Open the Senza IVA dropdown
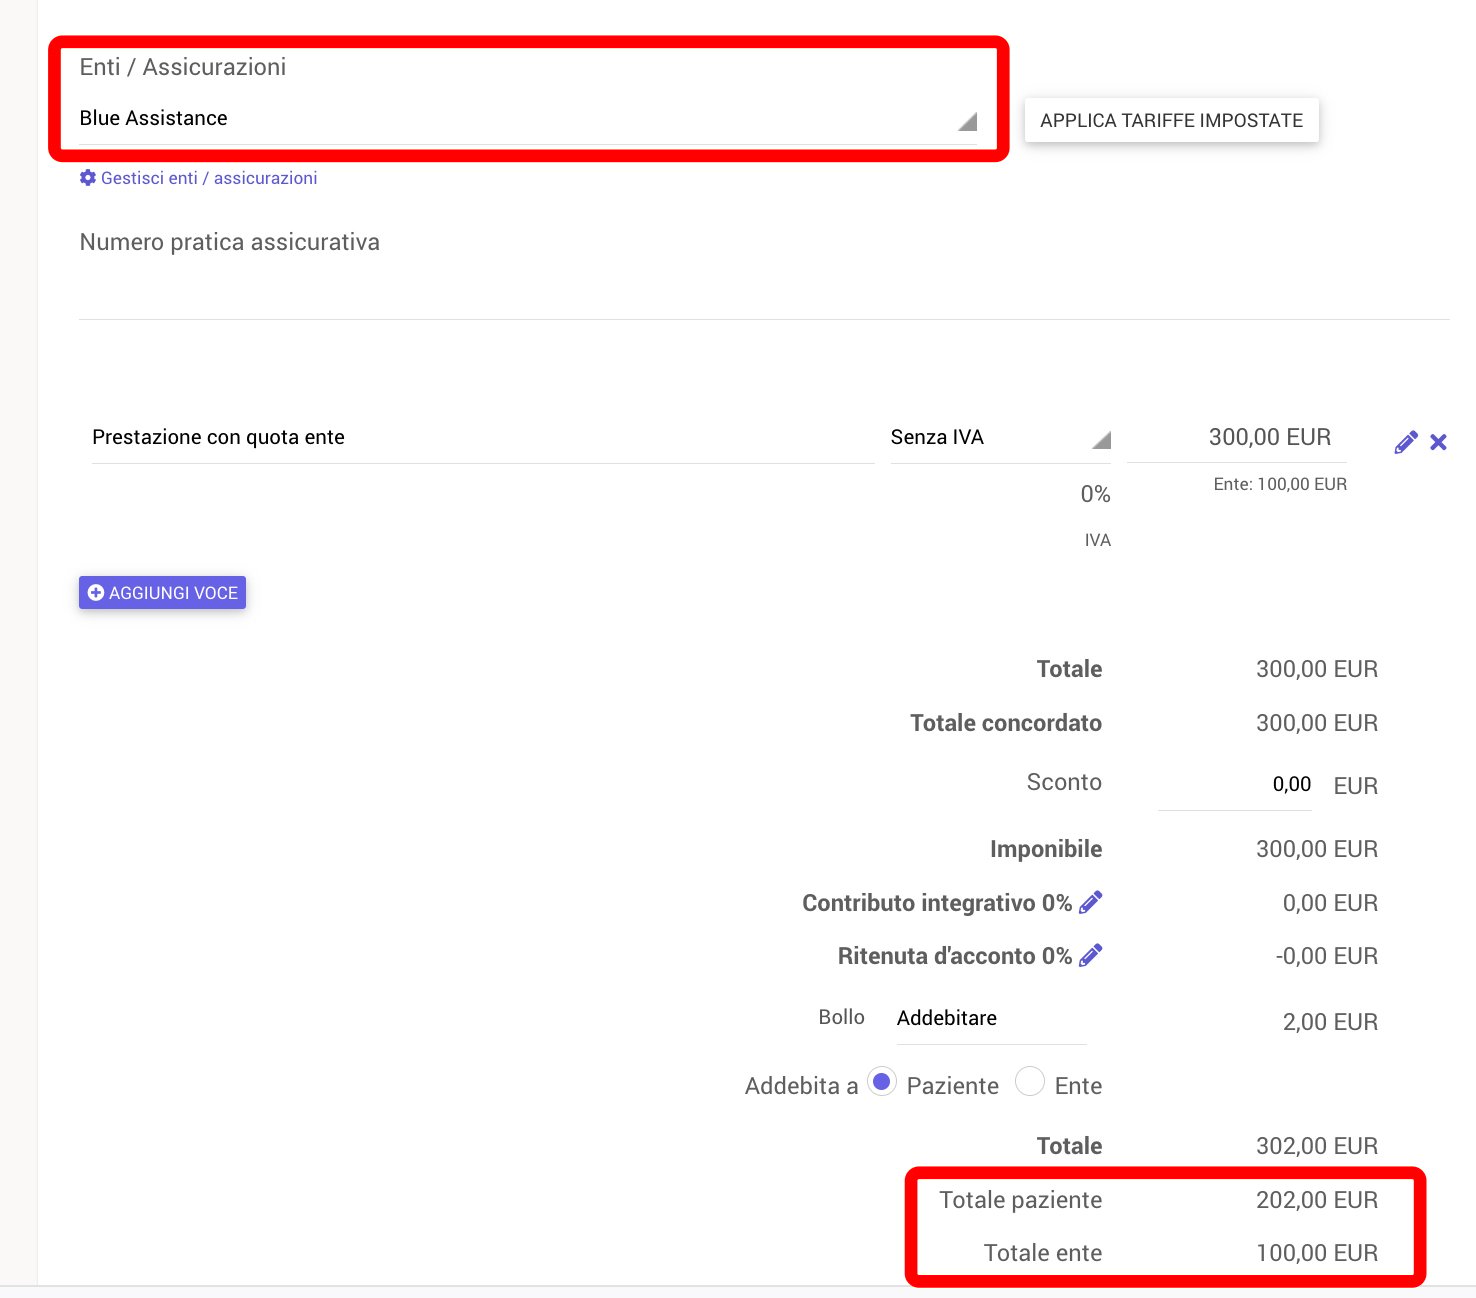The height and width of the screenshot is (1298, 1476). tap(1000, 438)
